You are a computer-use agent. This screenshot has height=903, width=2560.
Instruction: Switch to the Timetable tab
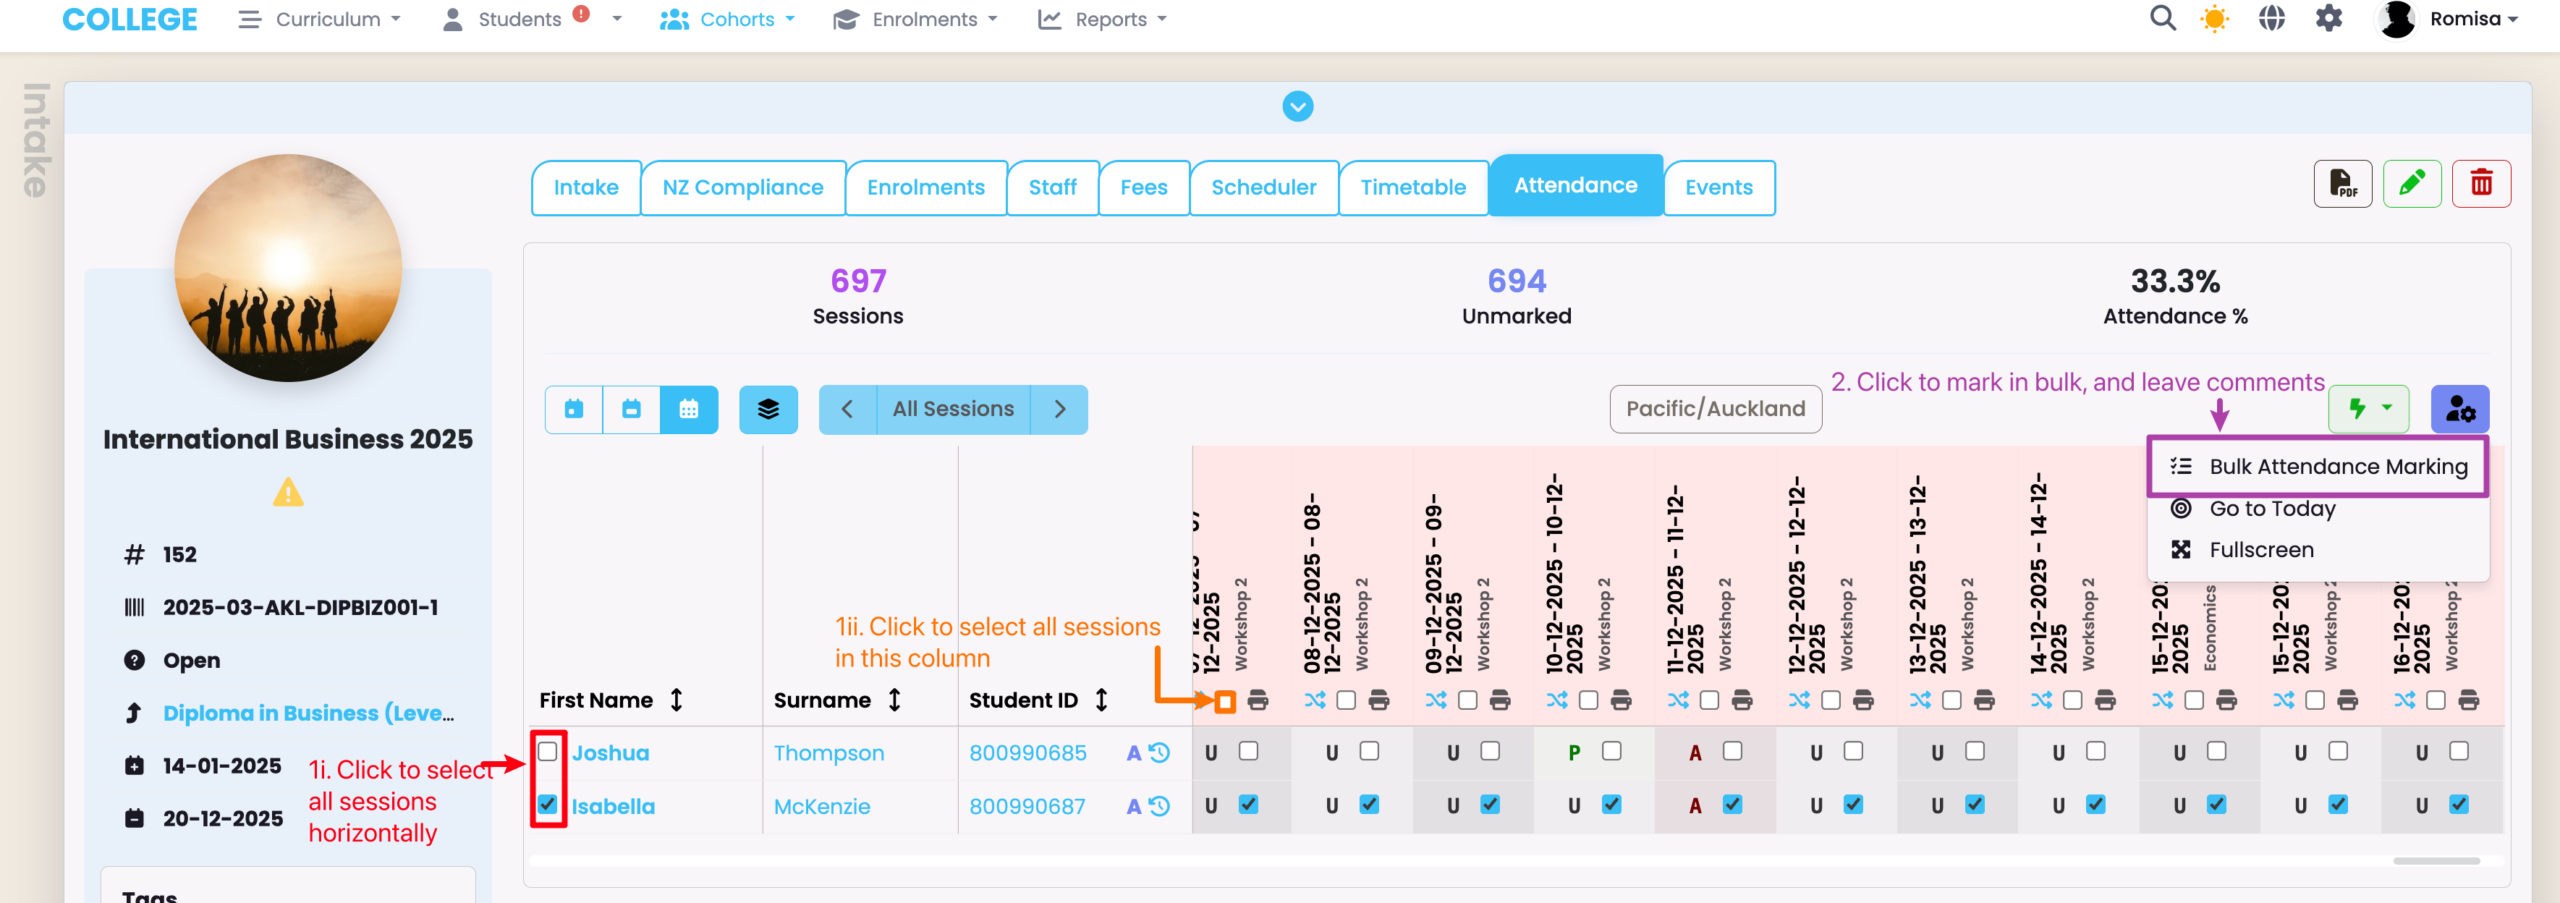[x=1412, y=188]
